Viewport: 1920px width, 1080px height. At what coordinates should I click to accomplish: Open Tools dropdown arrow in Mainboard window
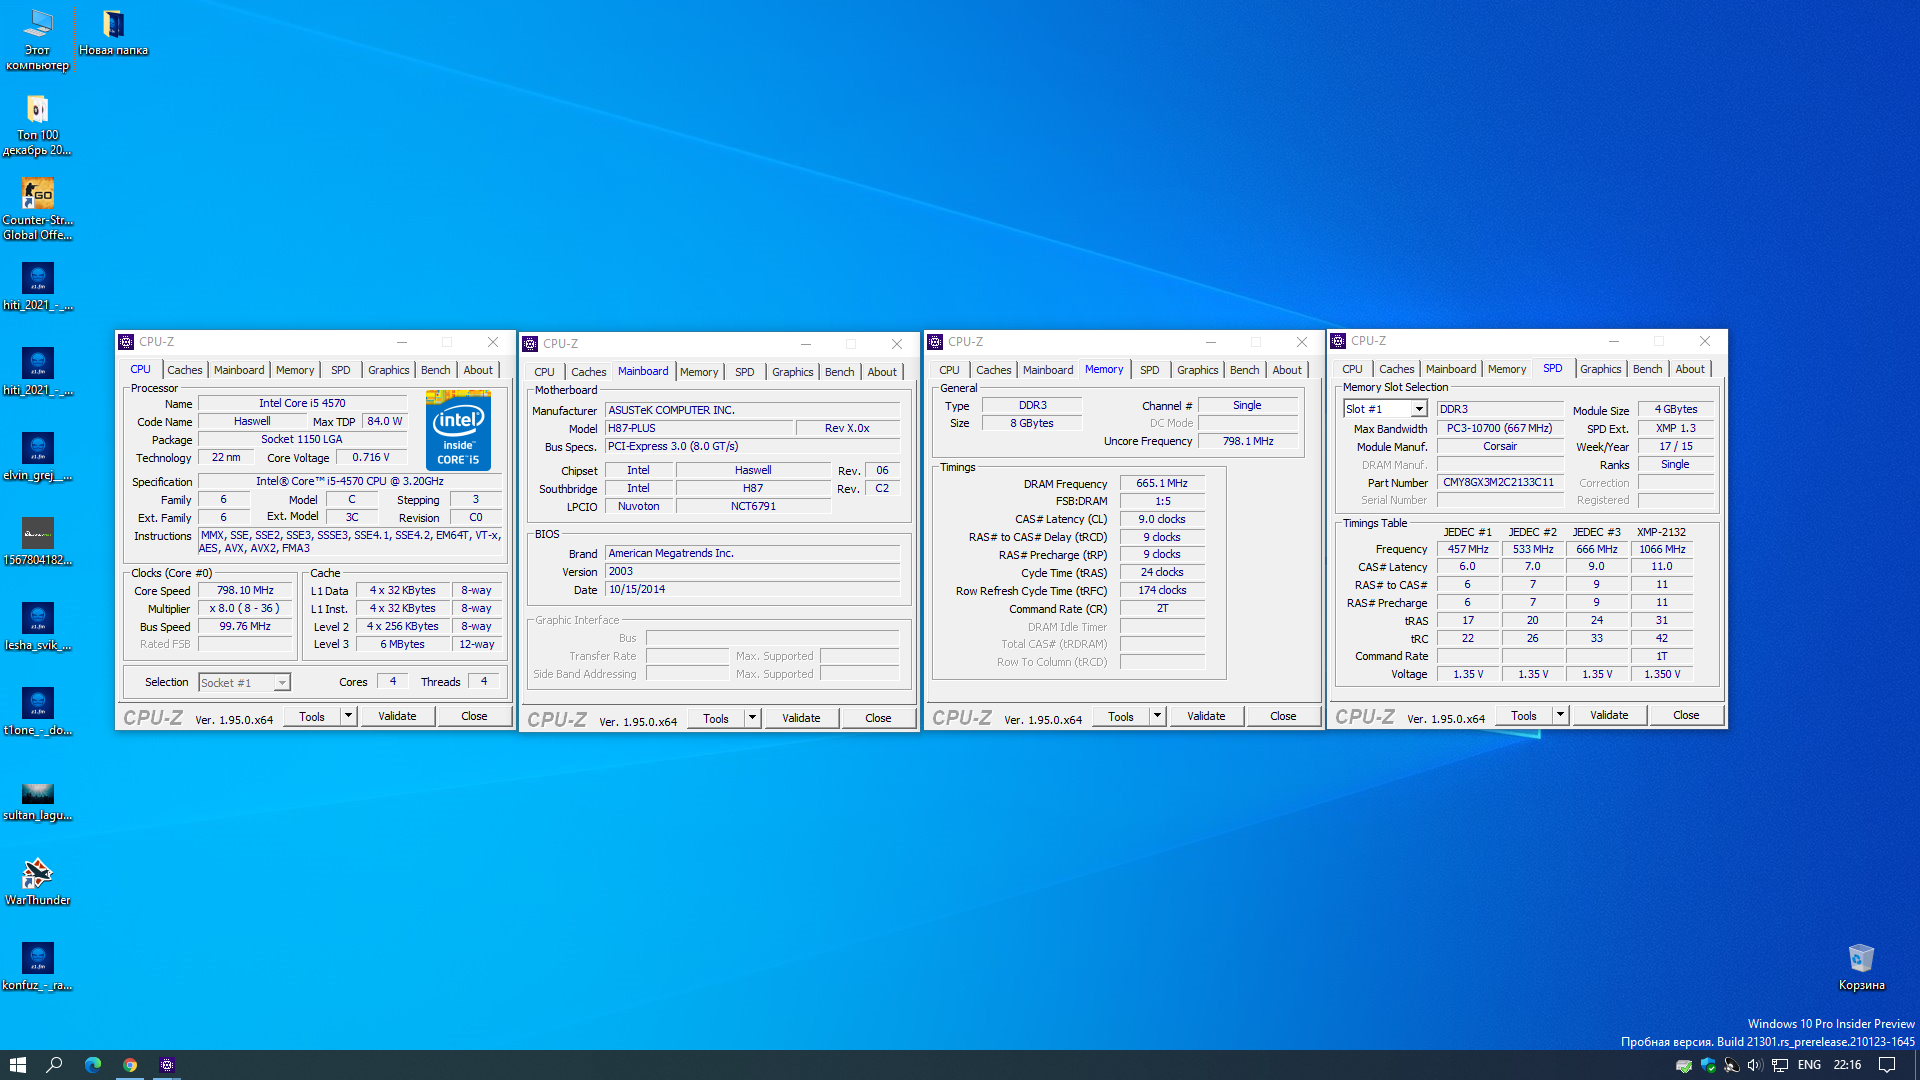coord(751,718)
